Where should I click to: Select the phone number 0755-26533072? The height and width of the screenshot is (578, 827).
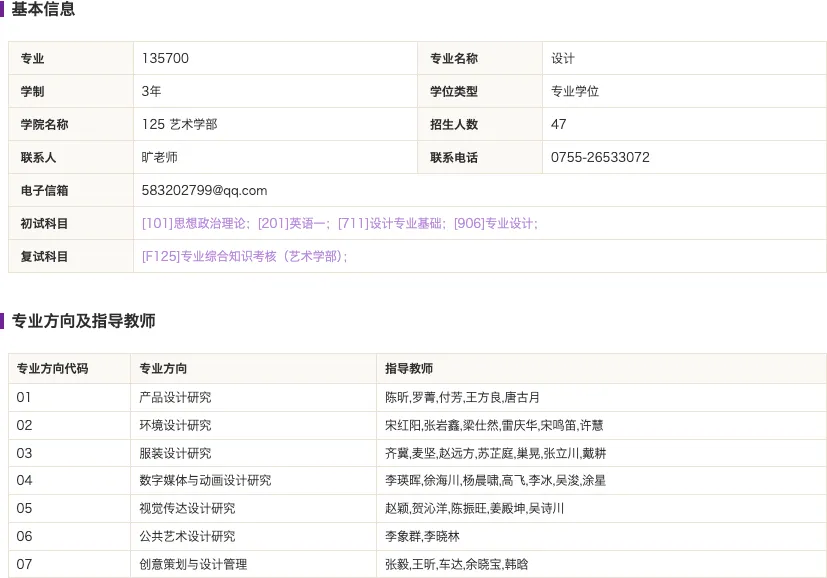(600, 157)
